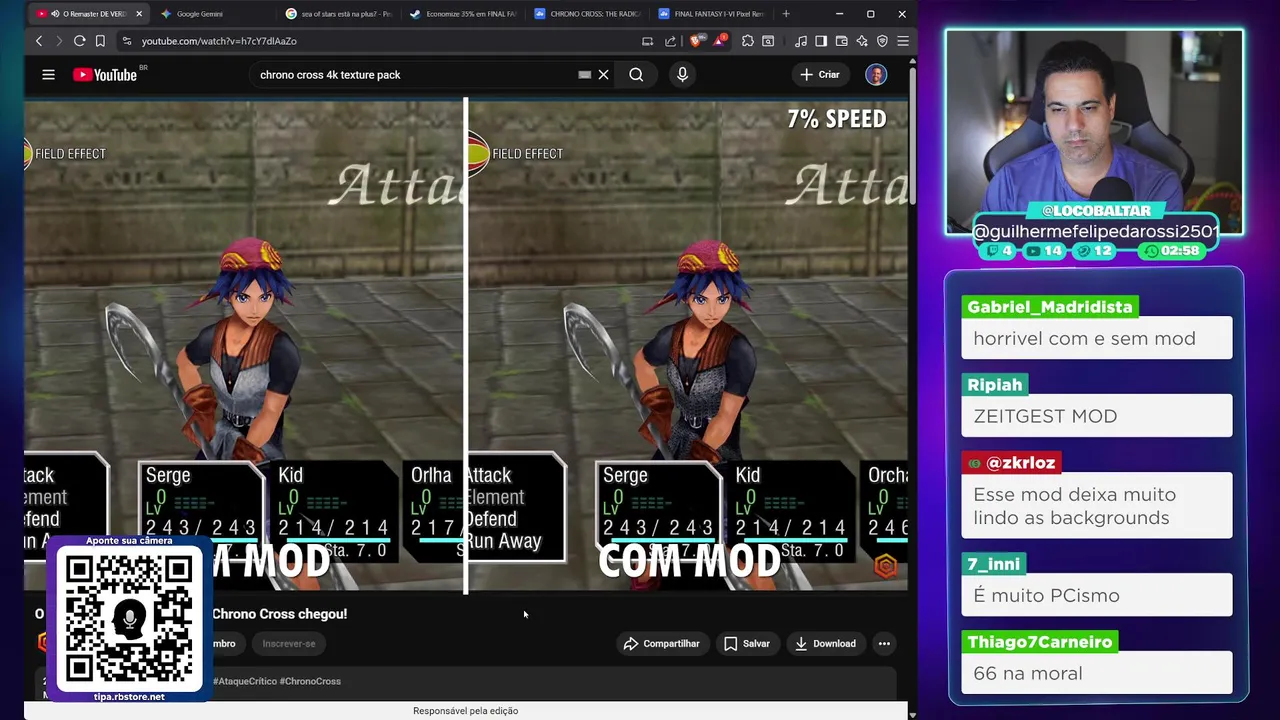Open Leo AI sparkle icon
This screenshot has width=1280, height=720.
point(861,41)
